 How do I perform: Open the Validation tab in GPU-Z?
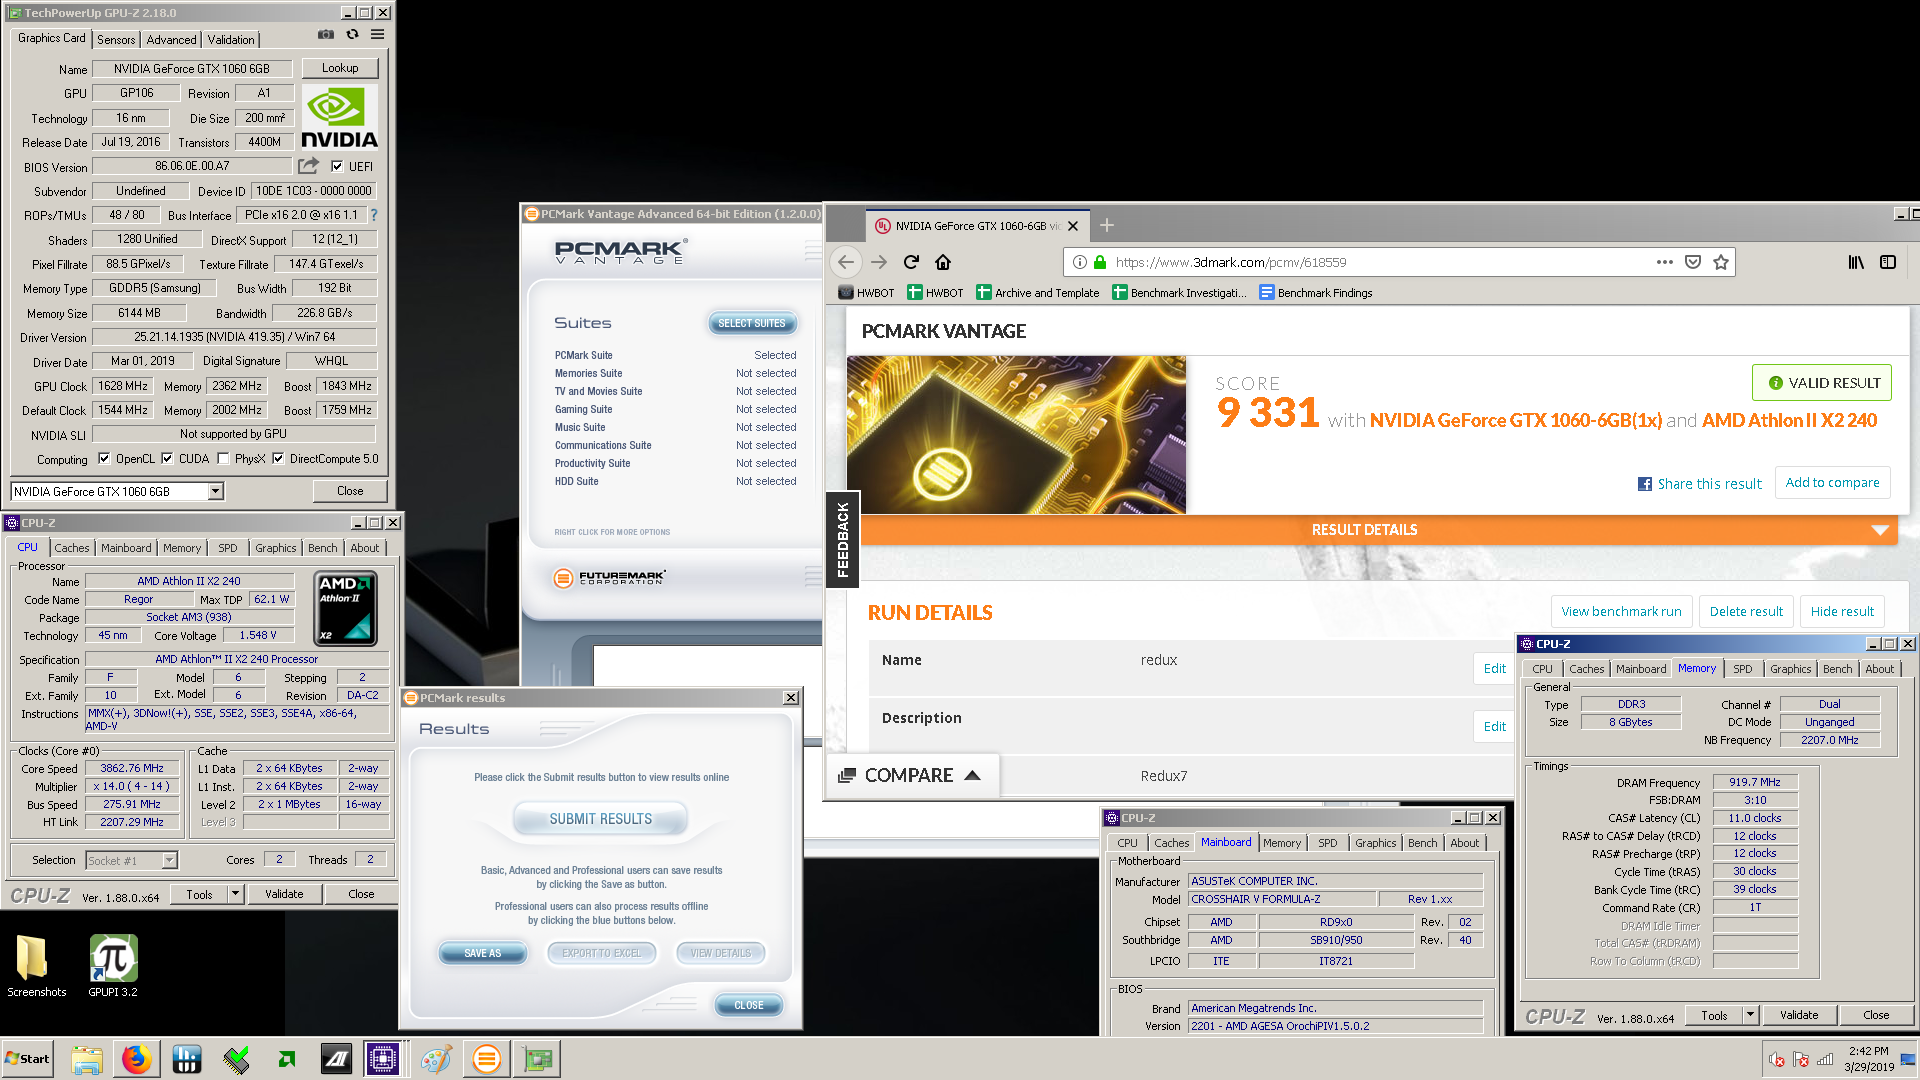231,40
